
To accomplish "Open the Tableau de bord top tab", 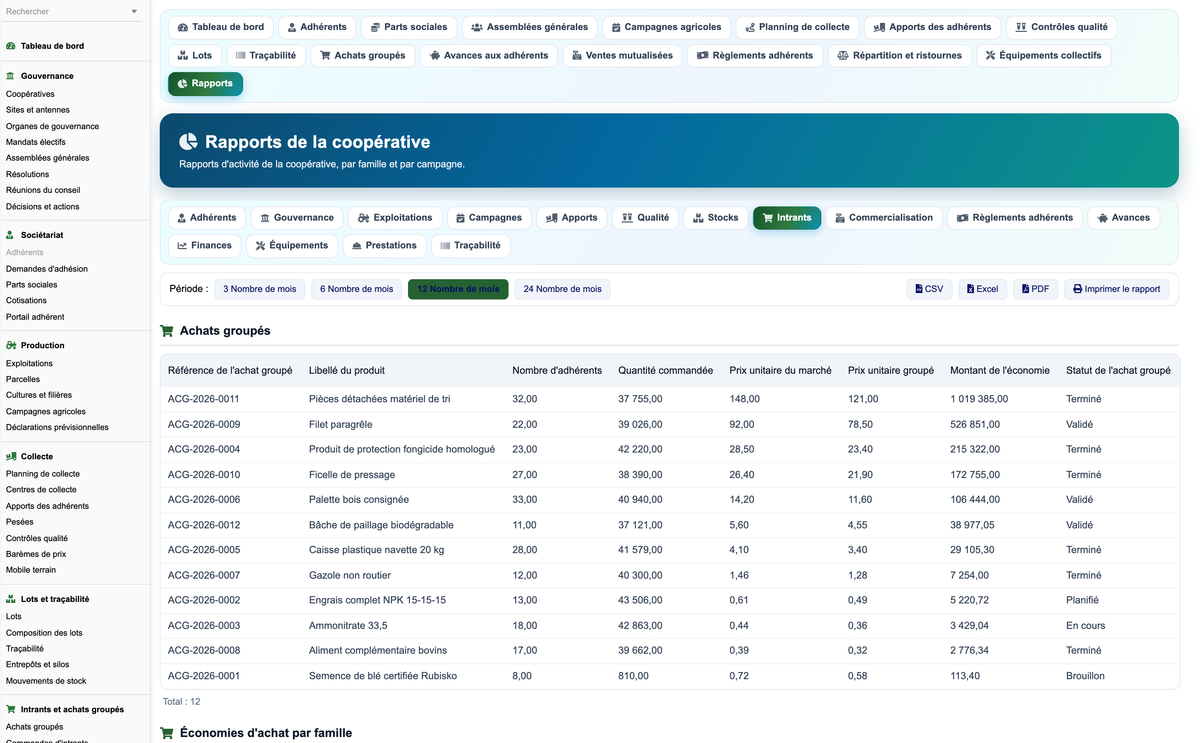I will pos(221,27).
